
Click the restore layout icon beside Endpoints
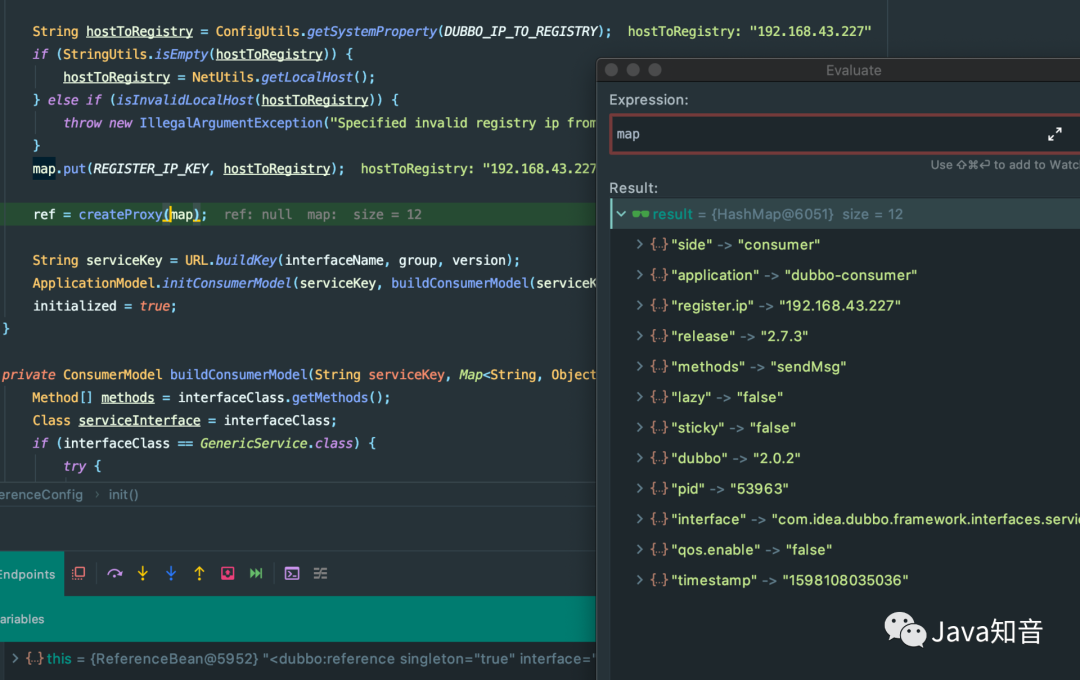coord(79,573)
